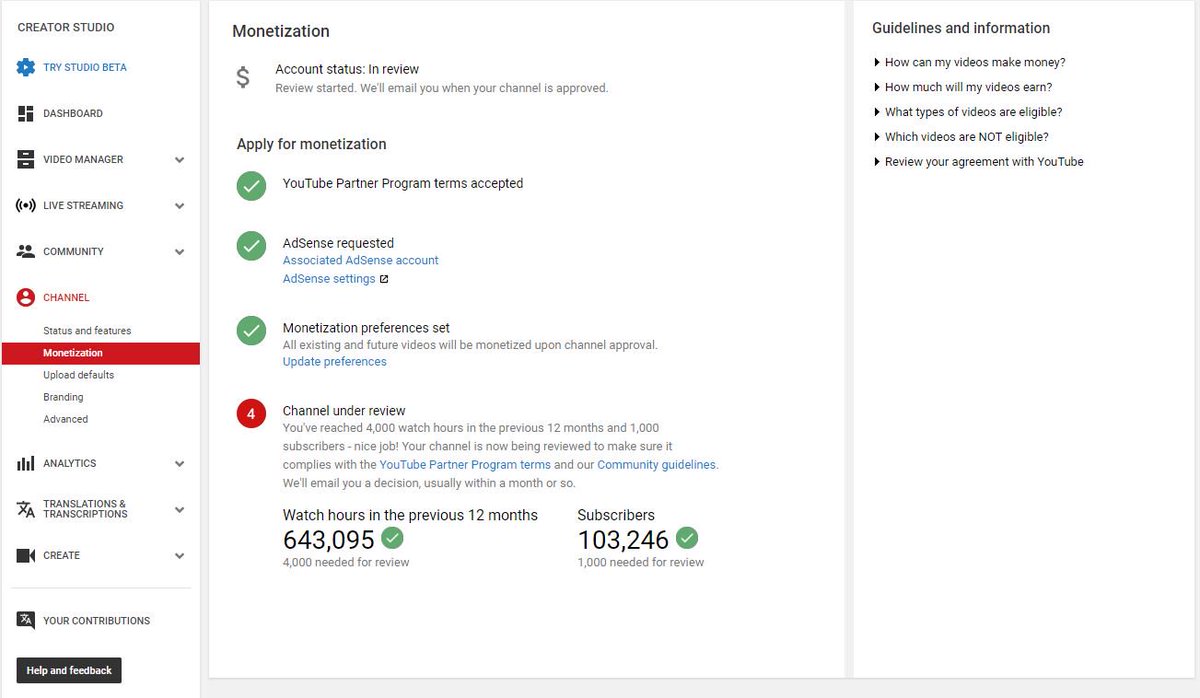The height and width of the screenshot is (698, 1200).
Task: Click the green check next to 103,246
Action: coord(687,538)
